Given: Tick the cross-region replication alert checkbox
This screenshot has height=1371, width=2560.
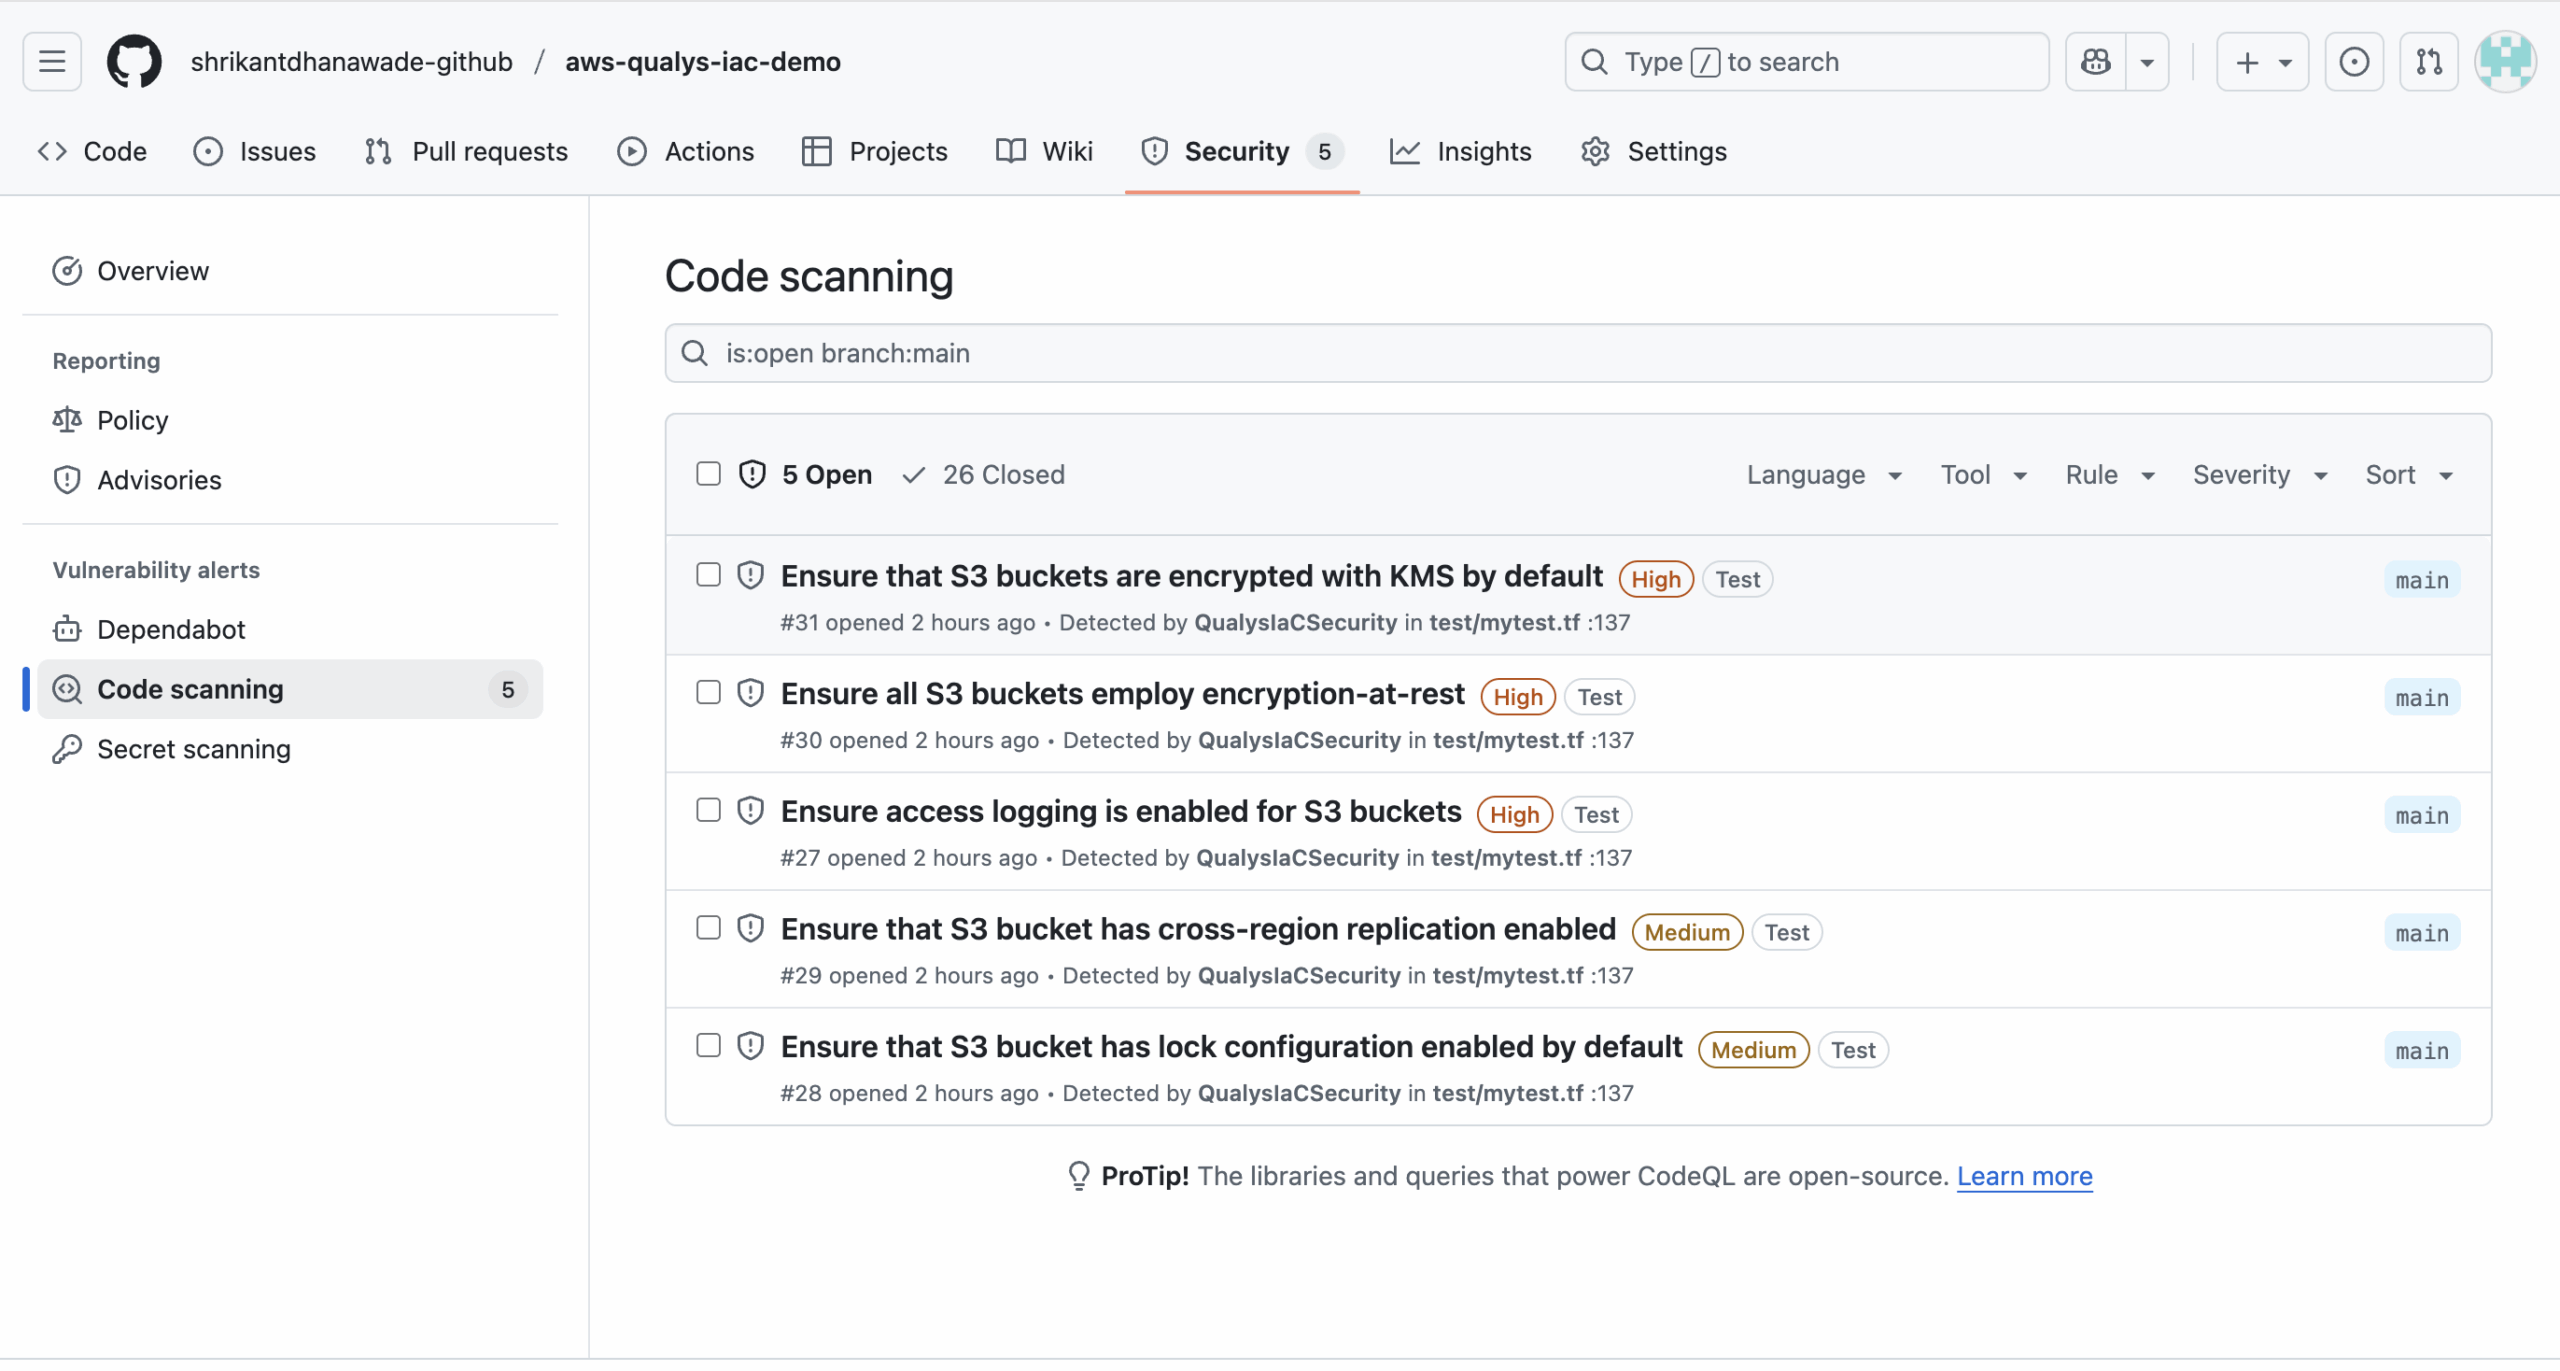Looking at the screenshot, I should (x=708, y=928).
